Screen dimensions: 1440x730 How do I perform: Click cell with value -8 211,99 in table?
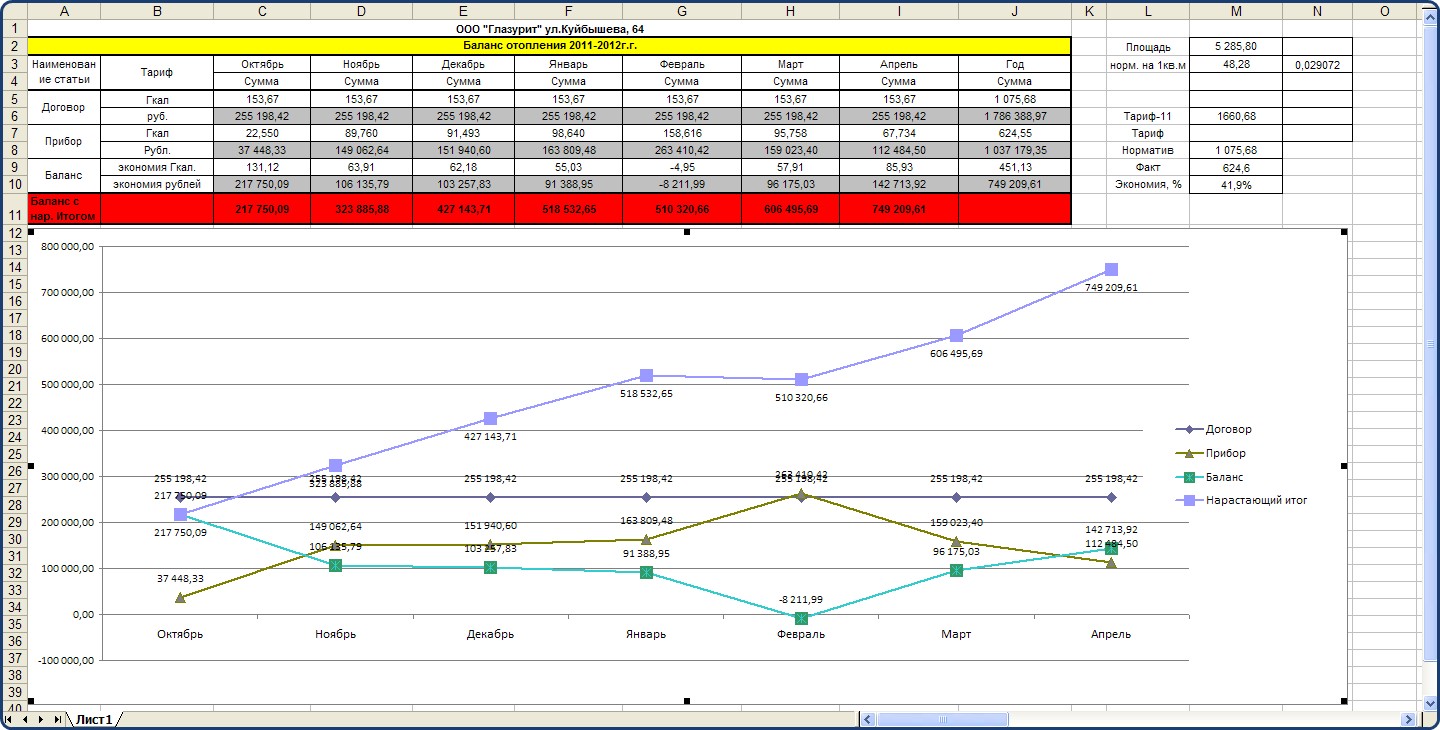681,184
